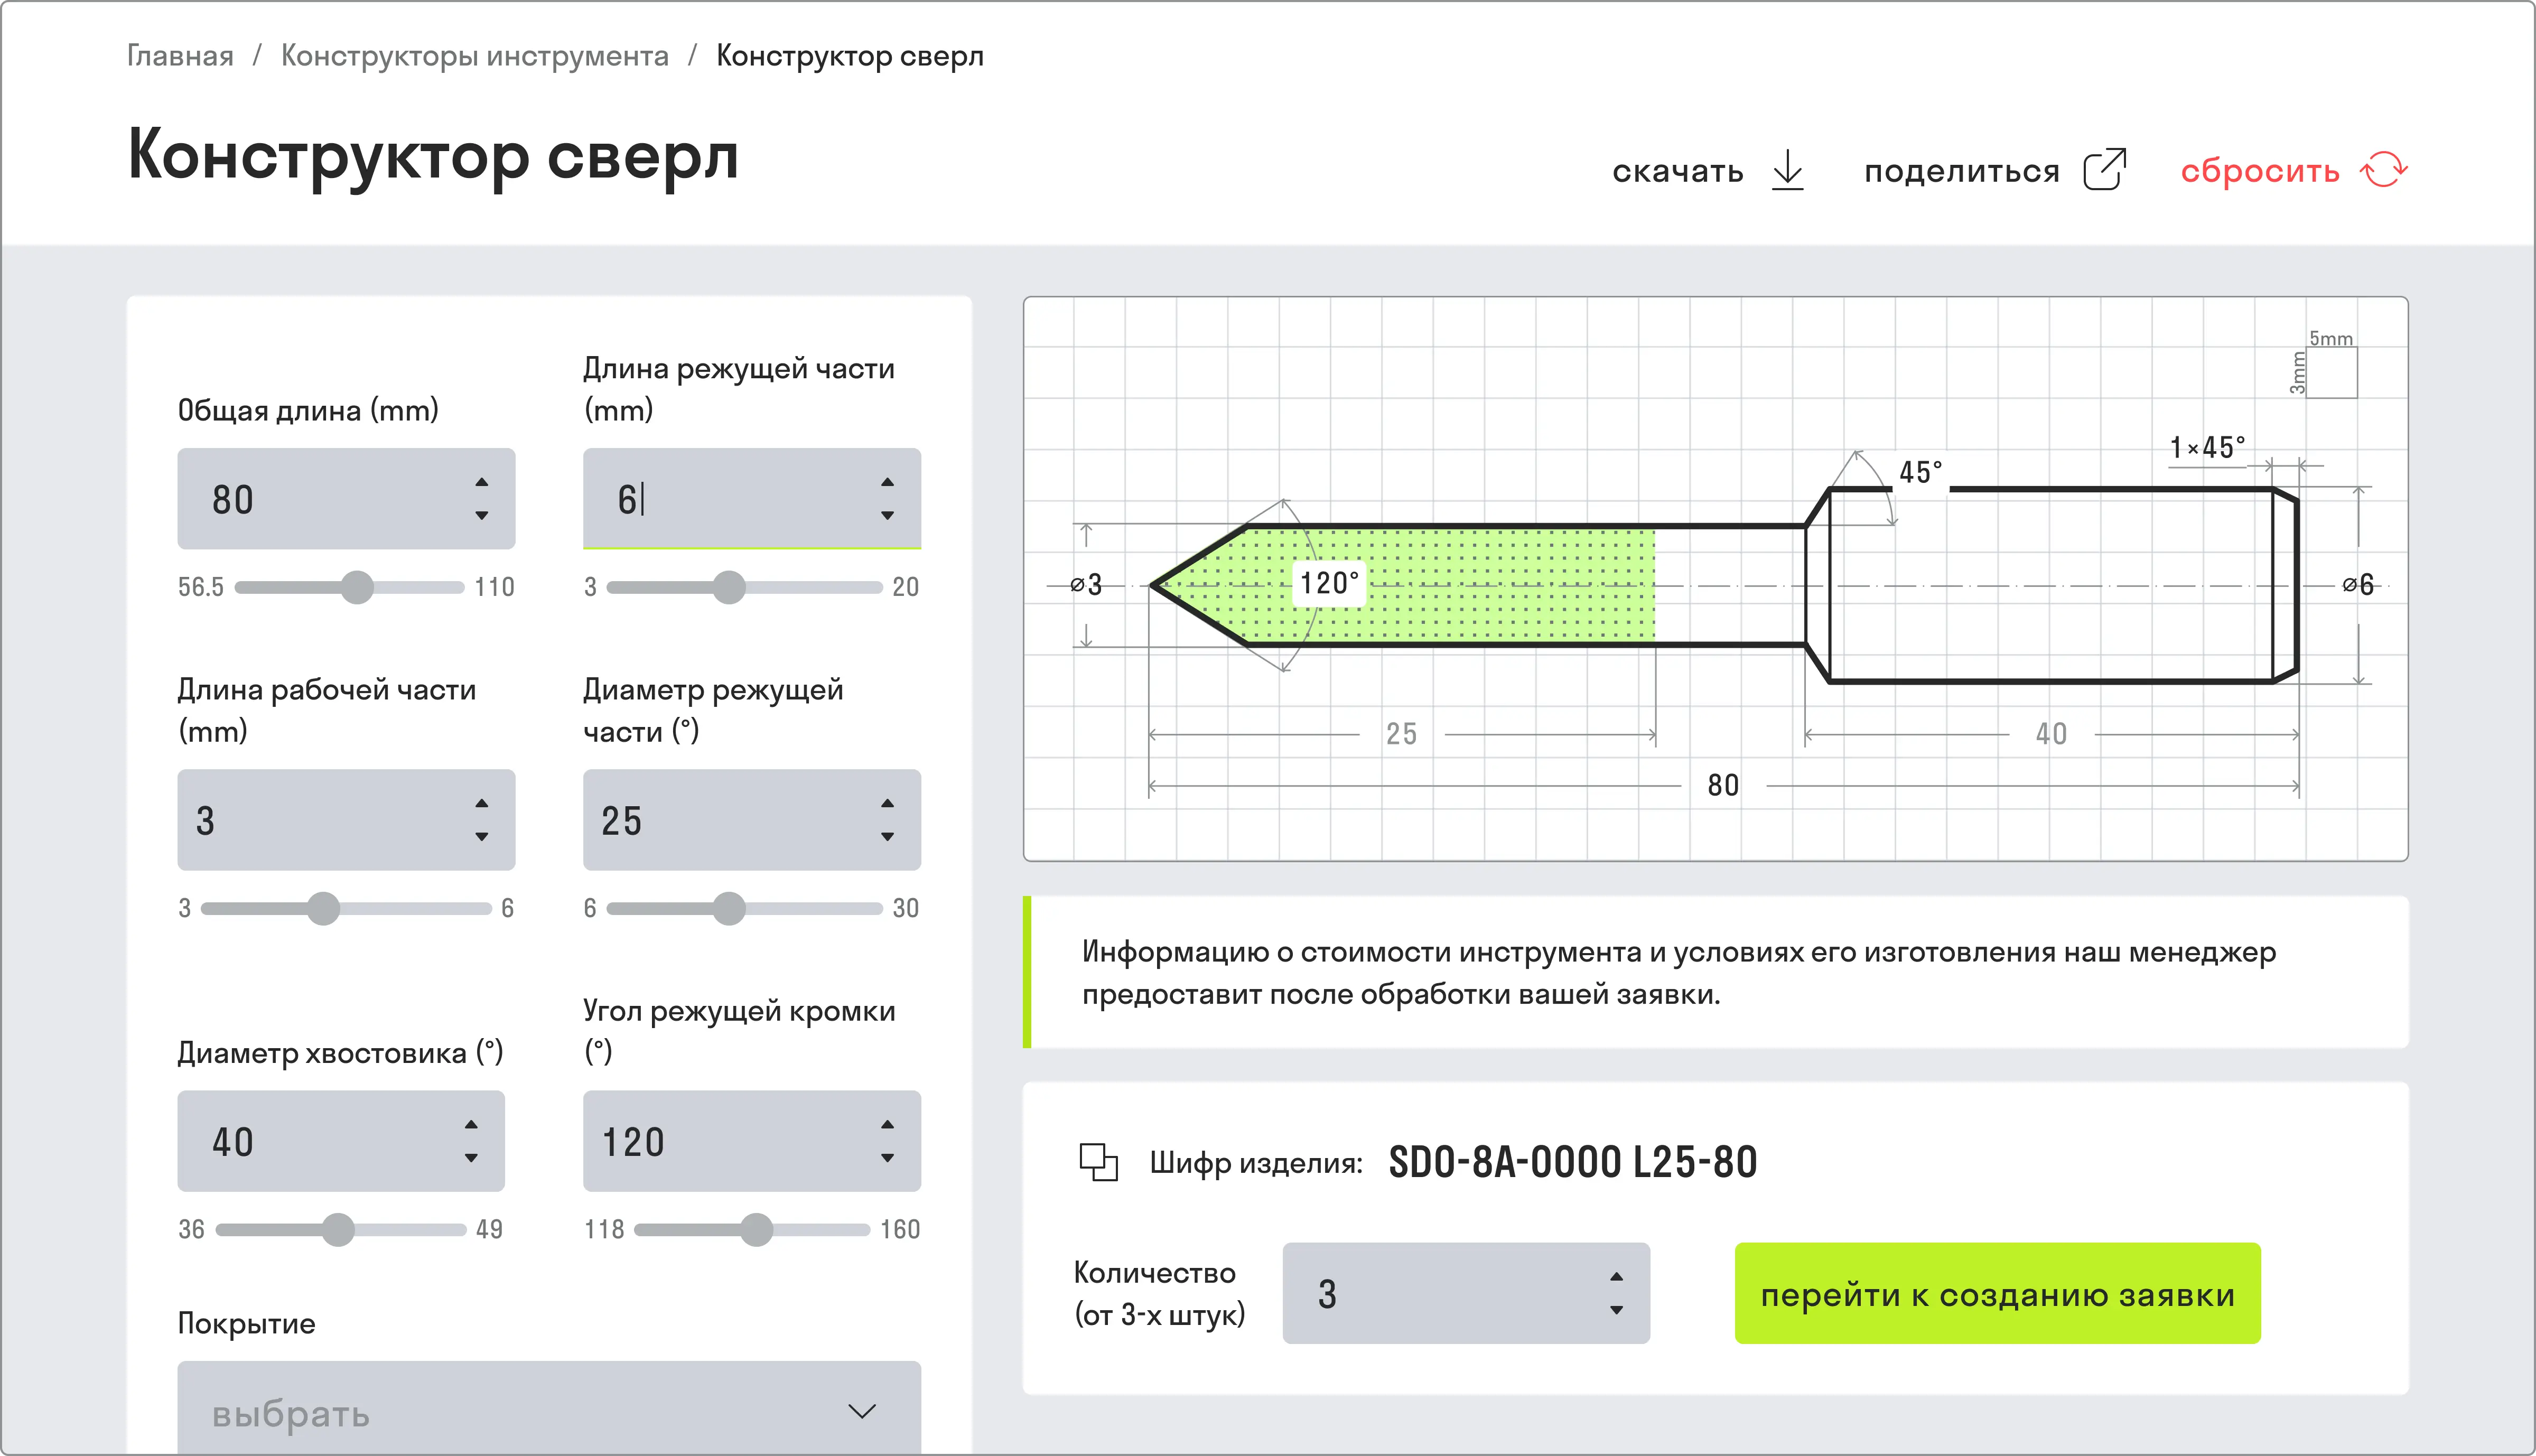Click the 80 total length dimension on drawing
Image resolution: width=2536 pixels, height=1456 pixels.
click(1723, 786)
